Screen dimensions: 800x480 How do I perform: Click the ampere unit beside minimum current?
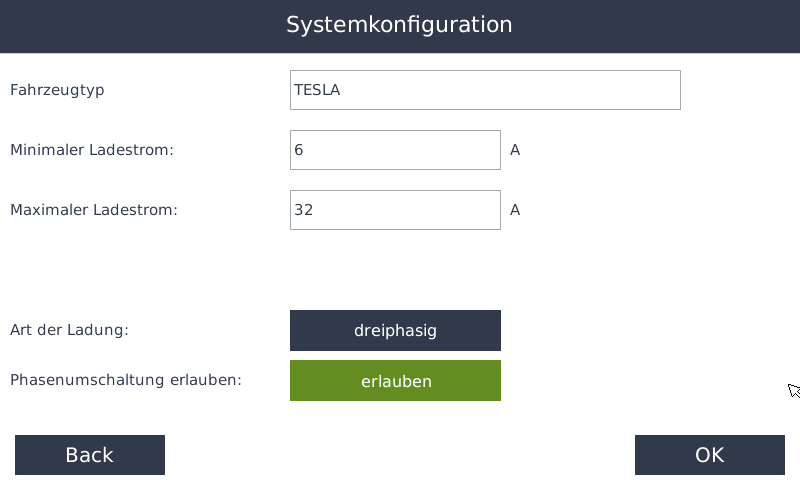(x=515, y=150)
